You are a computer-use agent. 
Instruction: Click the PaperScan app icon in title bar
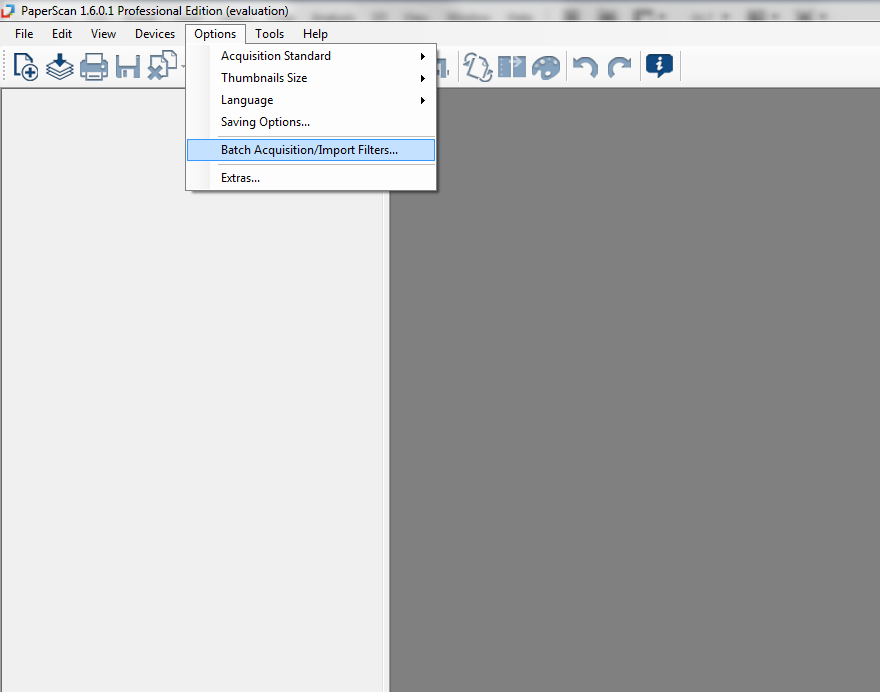click(x=8, y=11)
